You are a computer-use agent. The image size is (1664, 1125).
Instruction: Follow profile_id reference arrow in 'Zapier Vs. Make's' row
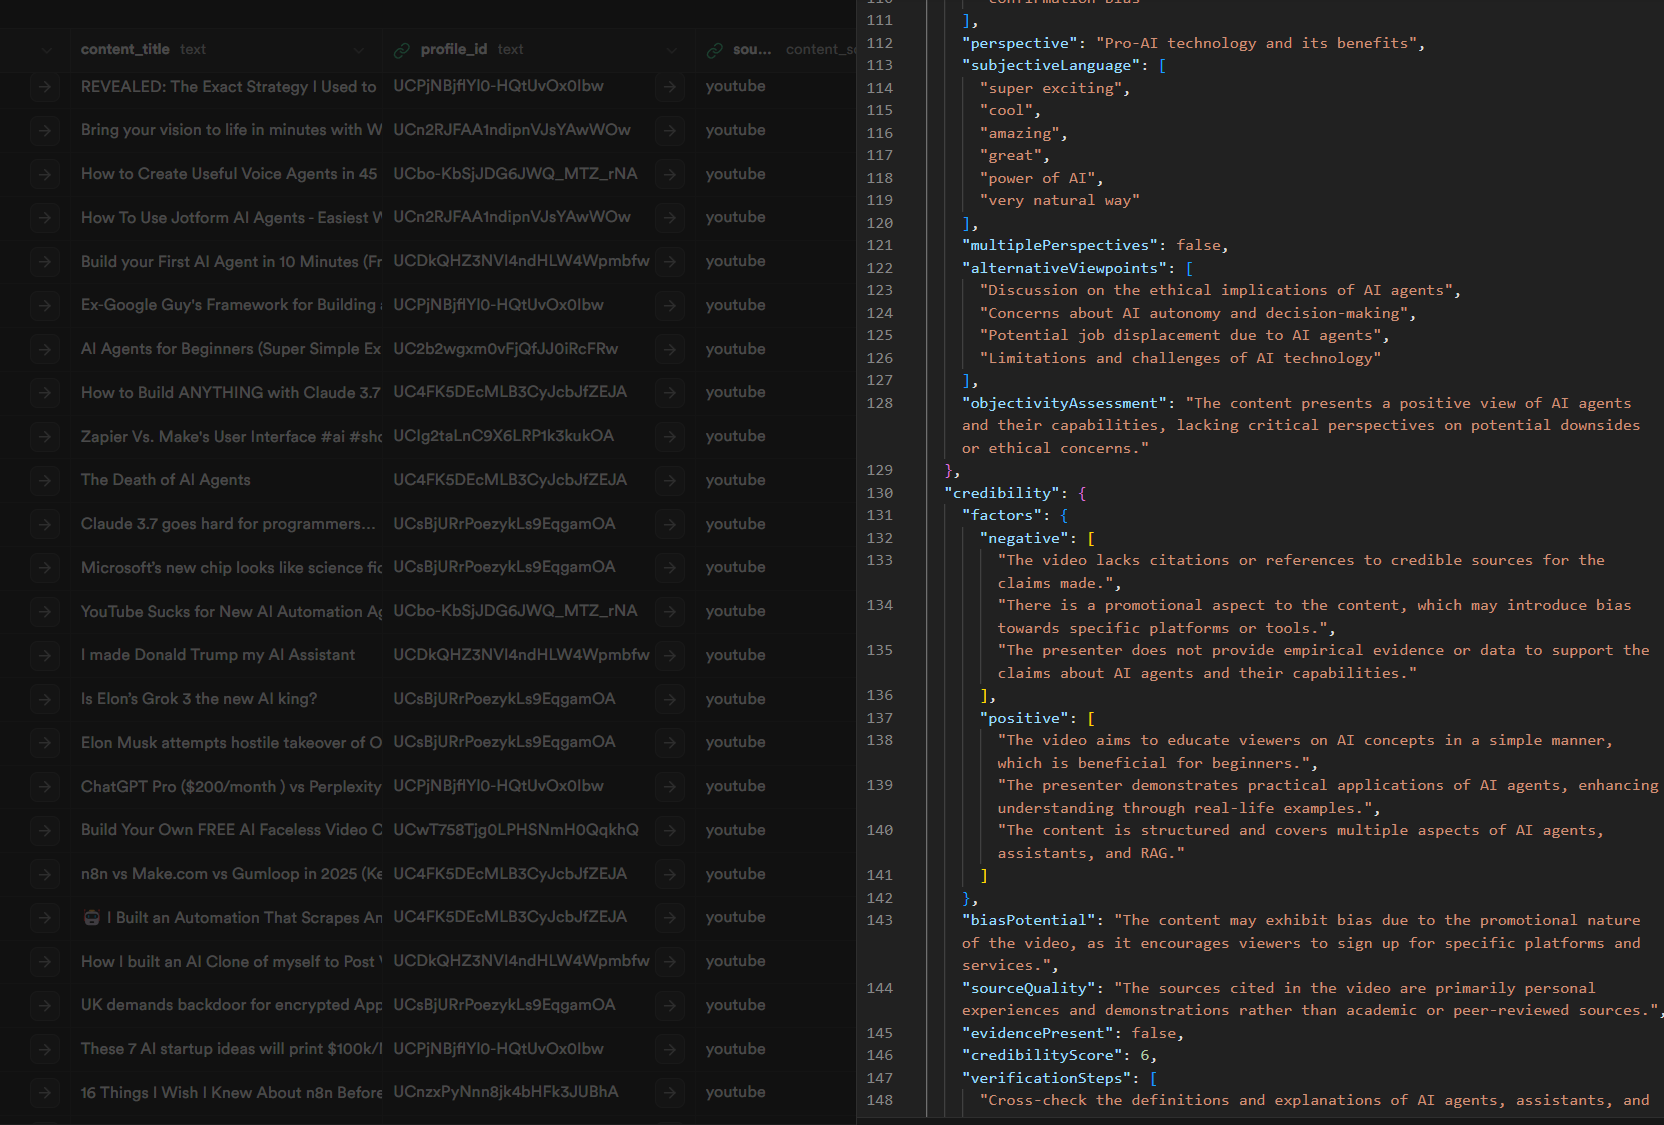point(669,437)
